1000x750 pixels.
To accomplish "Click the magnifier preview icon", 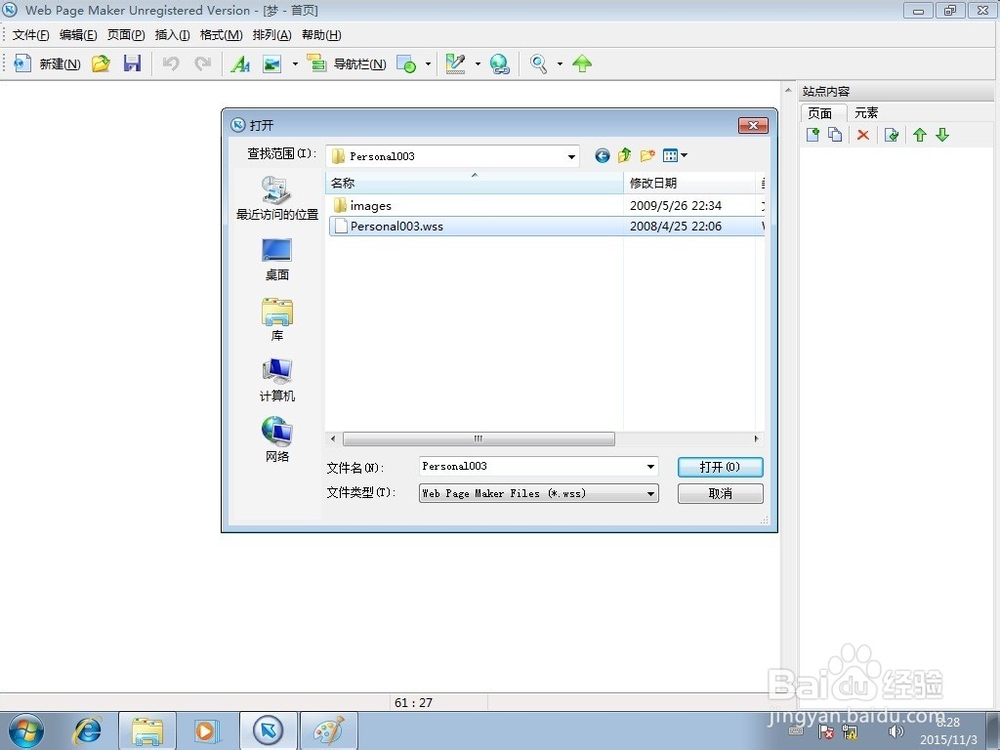I will click(538, 63).
